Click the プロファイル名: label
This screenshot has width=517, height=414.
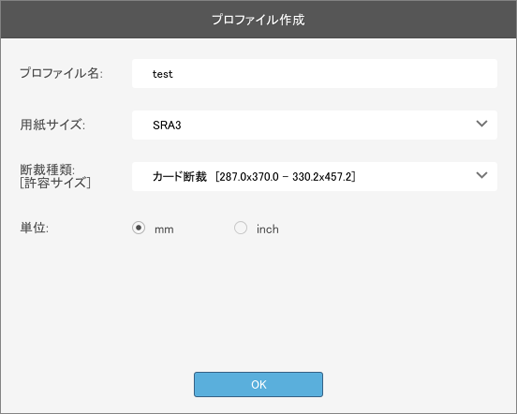tap(61, 73)
